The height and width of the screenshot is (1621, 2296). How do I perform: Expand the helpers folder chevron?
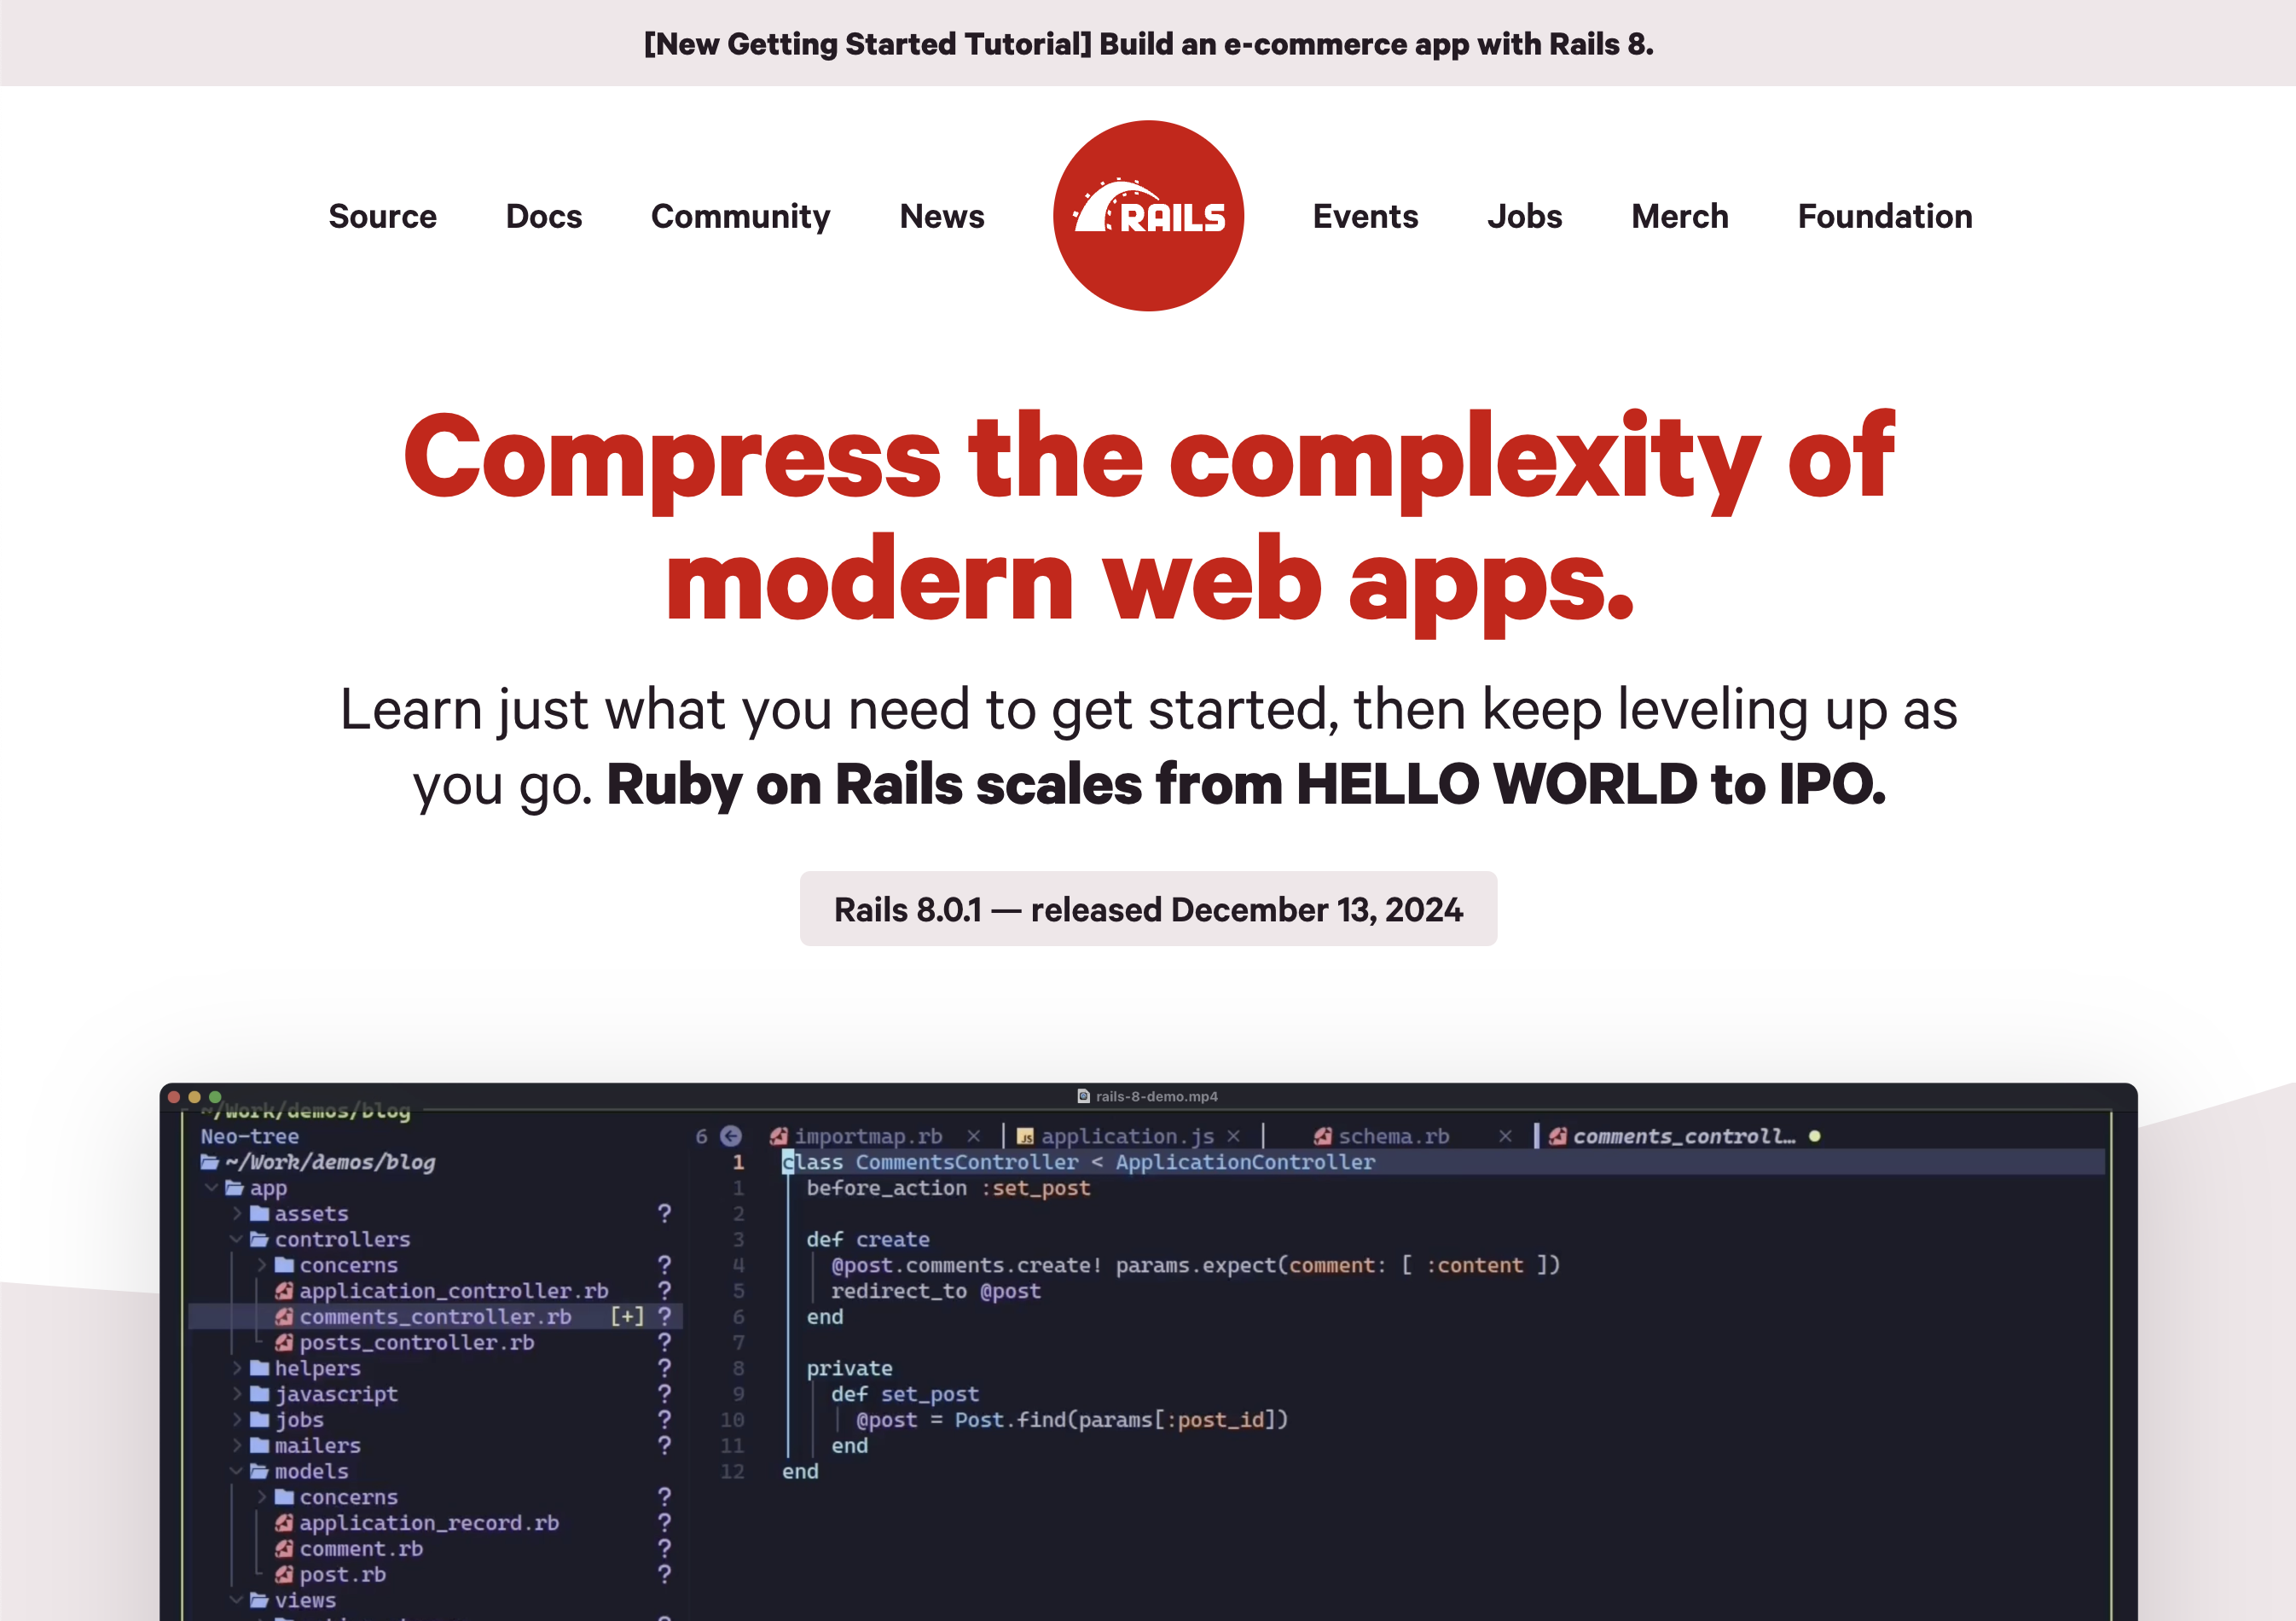pos(237,1367)
